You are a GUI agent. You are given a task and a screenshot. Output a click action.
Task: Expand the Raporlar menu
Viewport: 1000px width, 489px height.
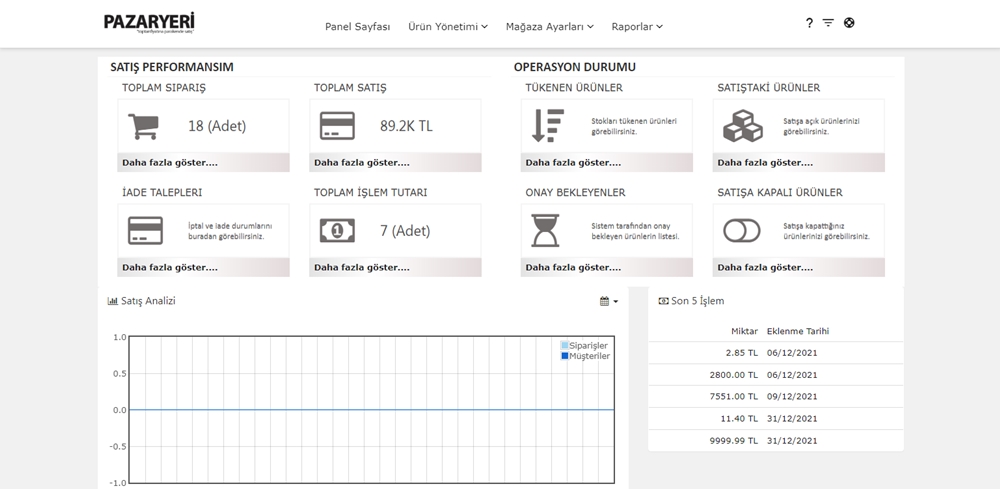[636, 27]
